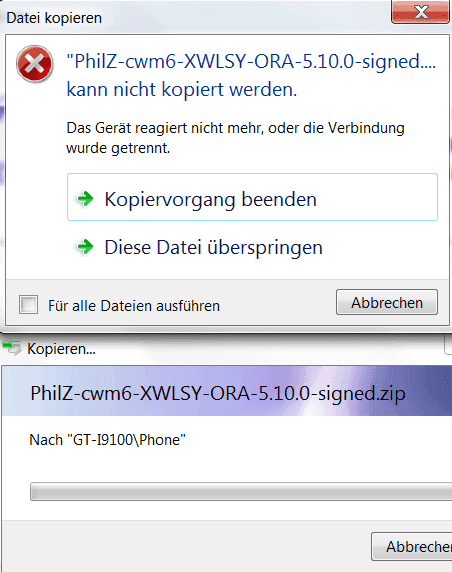452x572 pixels.
Task: Click the Kopieren... window title text
Action: (x=61, y=349)
